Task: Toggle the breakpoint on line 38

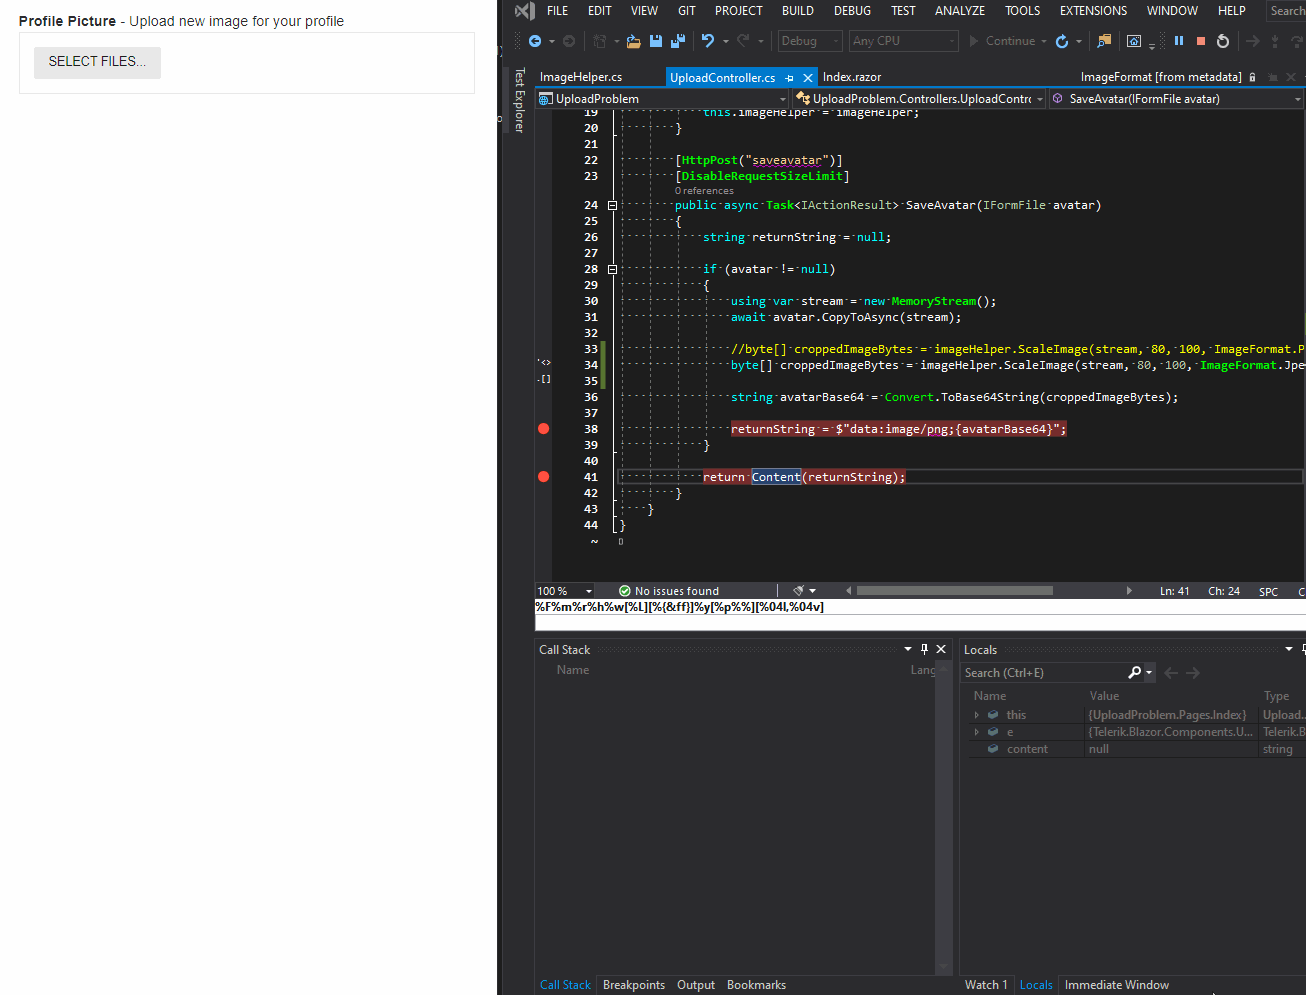Action: (x=544, y=429)
